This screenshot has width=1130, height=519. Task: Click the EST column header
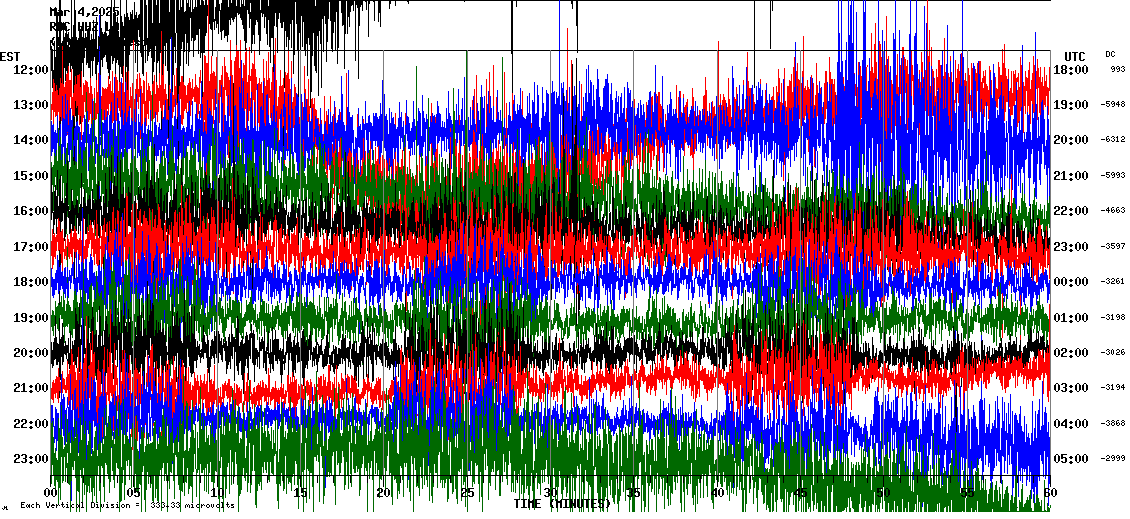10,56
